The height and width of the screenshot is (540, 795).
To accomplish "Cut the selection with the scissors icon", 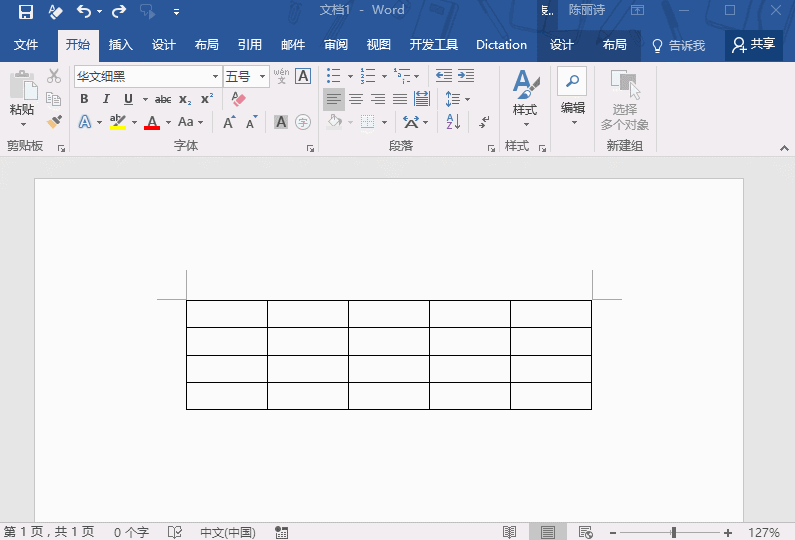I will coord(54,76).
